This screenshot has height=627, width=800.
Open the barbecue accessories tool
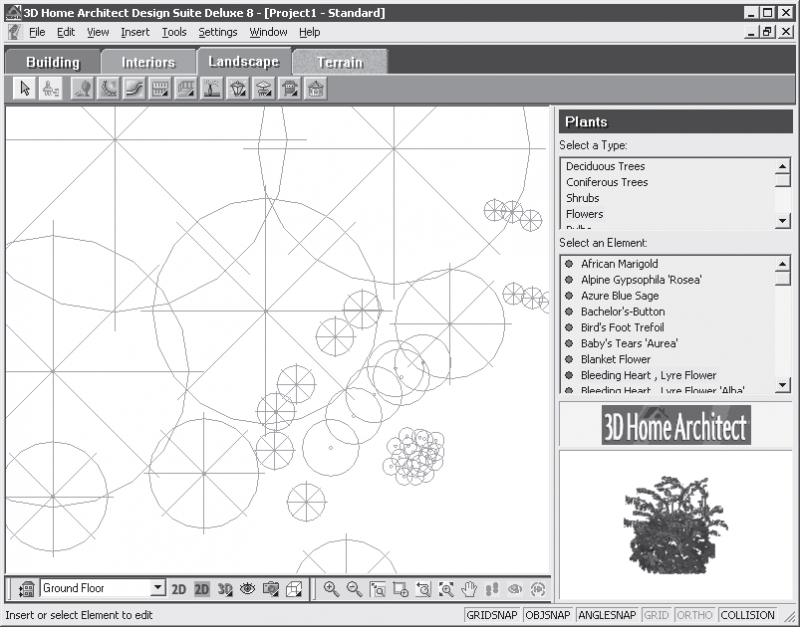pos(290,89)
